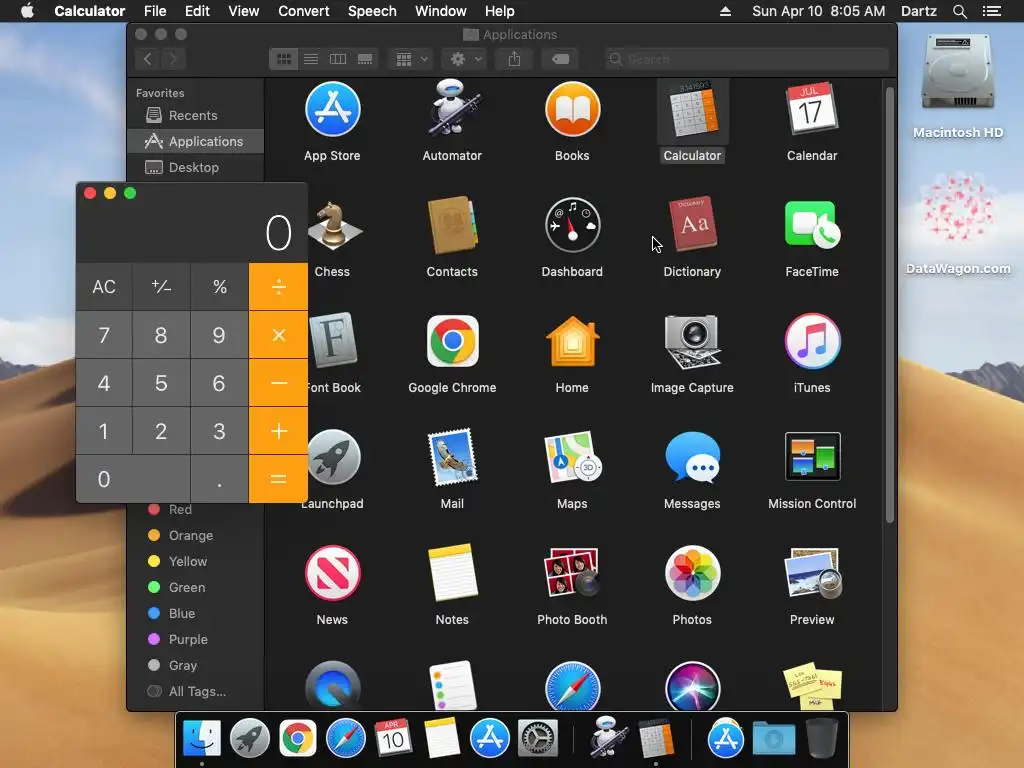Open the App Store in the Applications window

[x=332, y=110]
